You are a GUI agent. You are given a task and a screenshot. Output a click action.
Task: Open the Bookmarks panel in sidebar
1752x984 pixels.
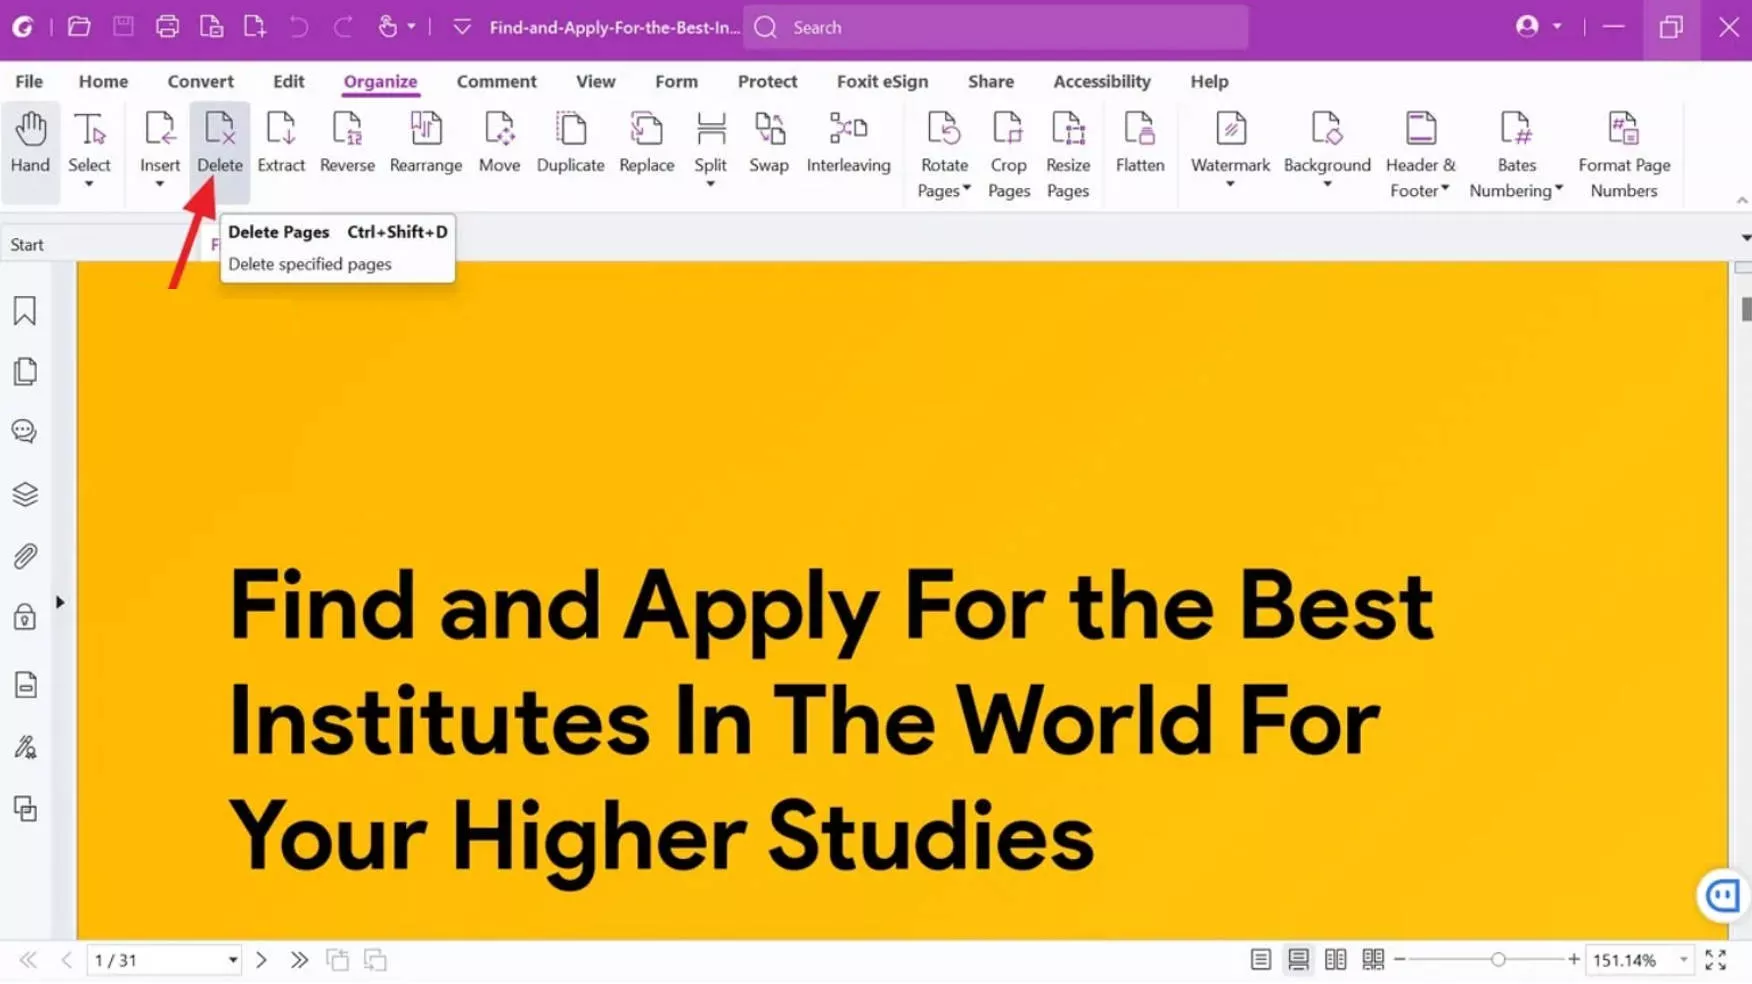(25, 311)
